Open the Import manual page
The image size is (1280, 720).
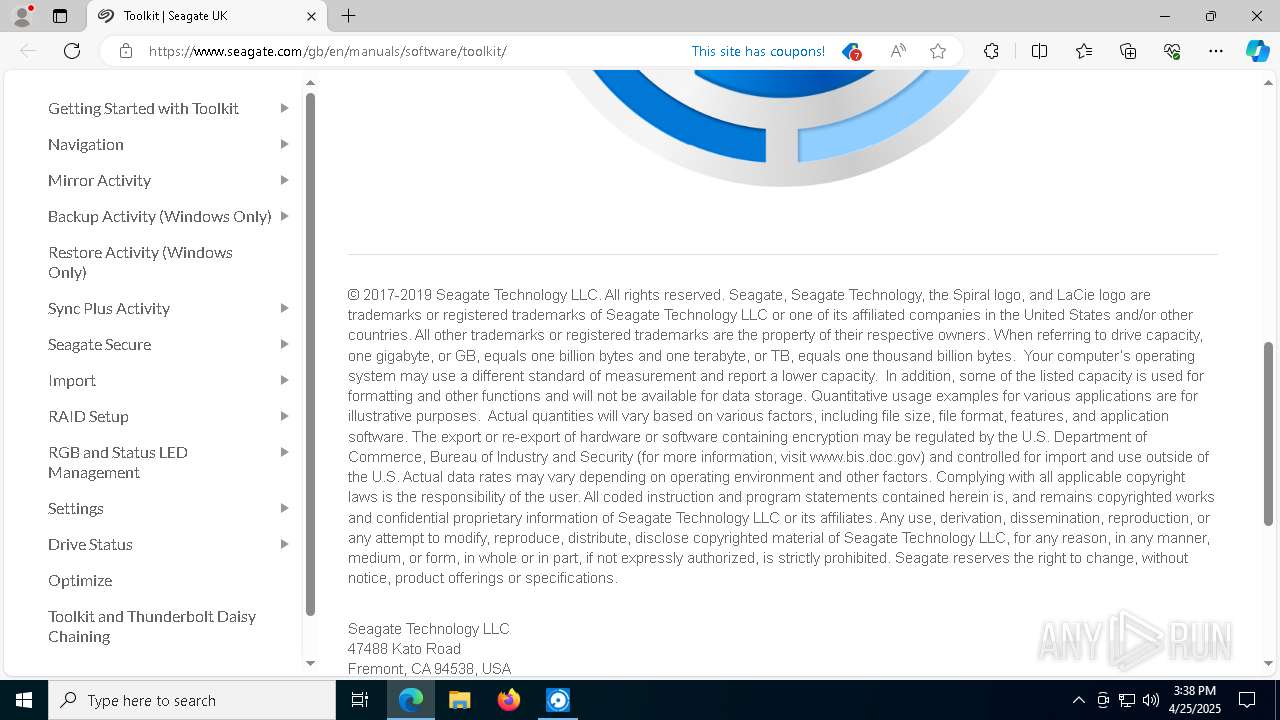click(72, 380)
